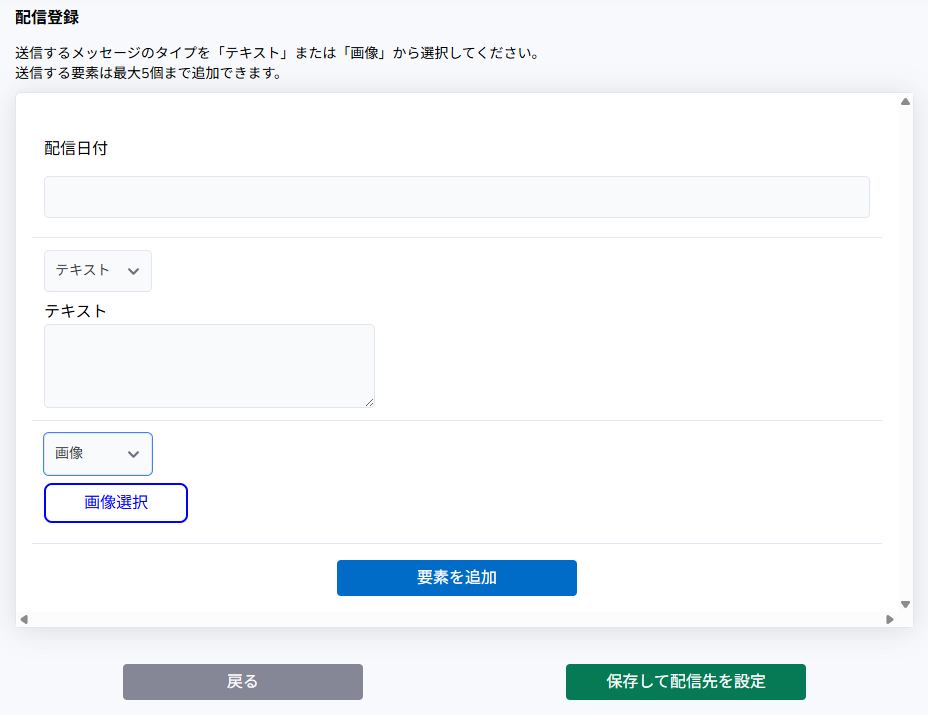Open the 画像 message type dropdown

point(97,454)
